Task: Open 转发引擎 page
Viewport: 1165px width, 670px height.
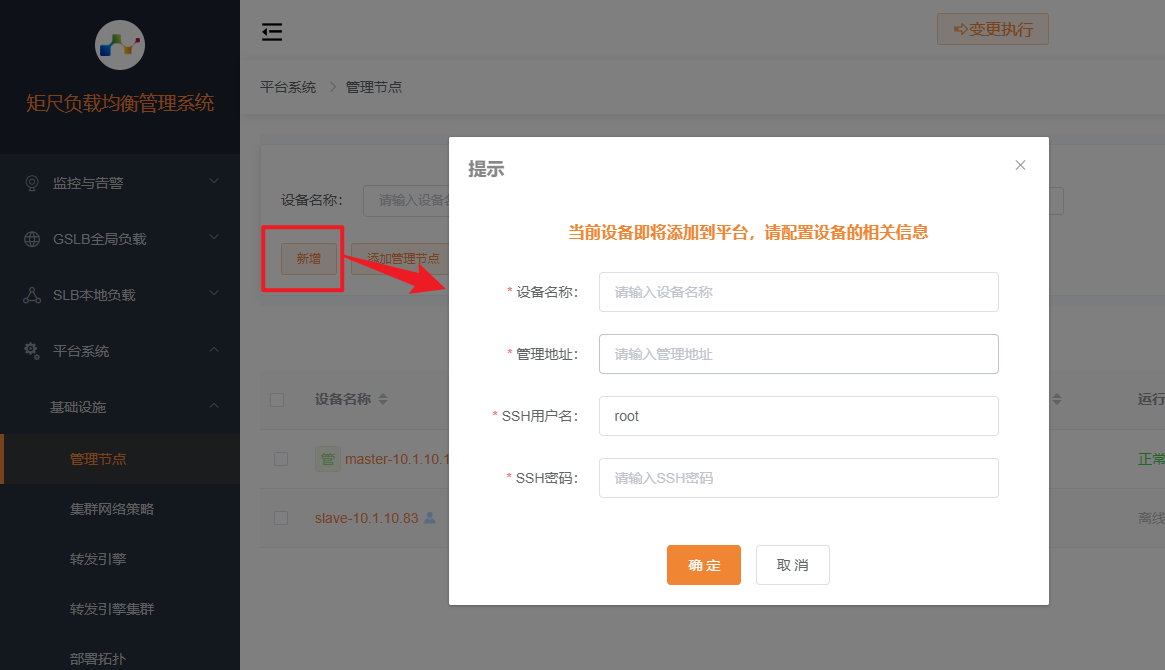Action: tap(120, 559)
